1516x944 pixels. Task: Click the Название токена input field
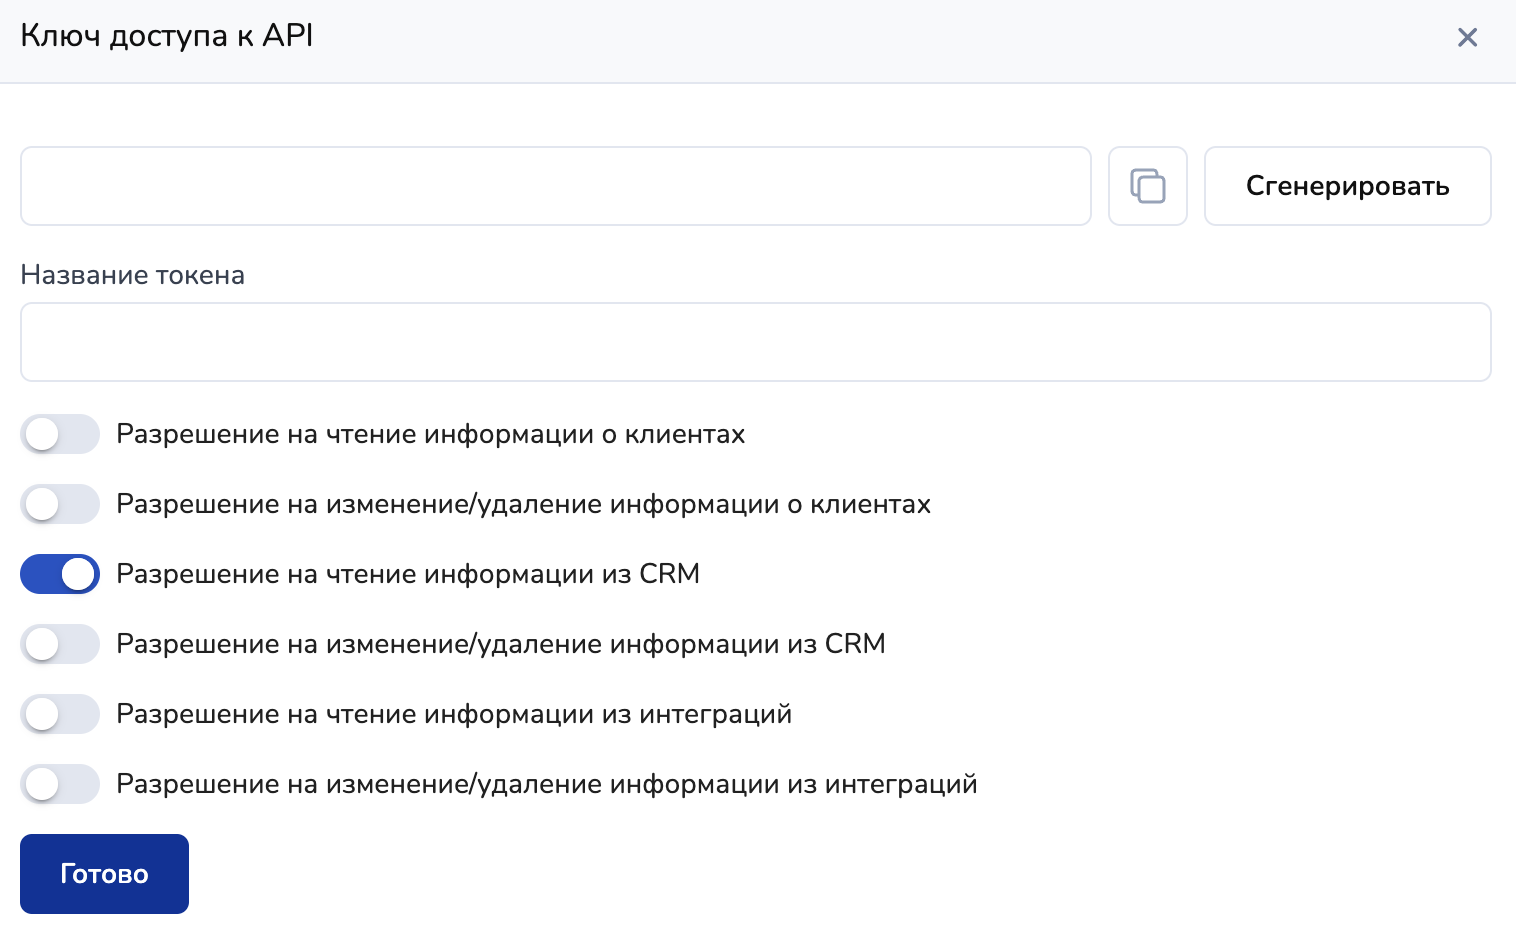[755, 342]
